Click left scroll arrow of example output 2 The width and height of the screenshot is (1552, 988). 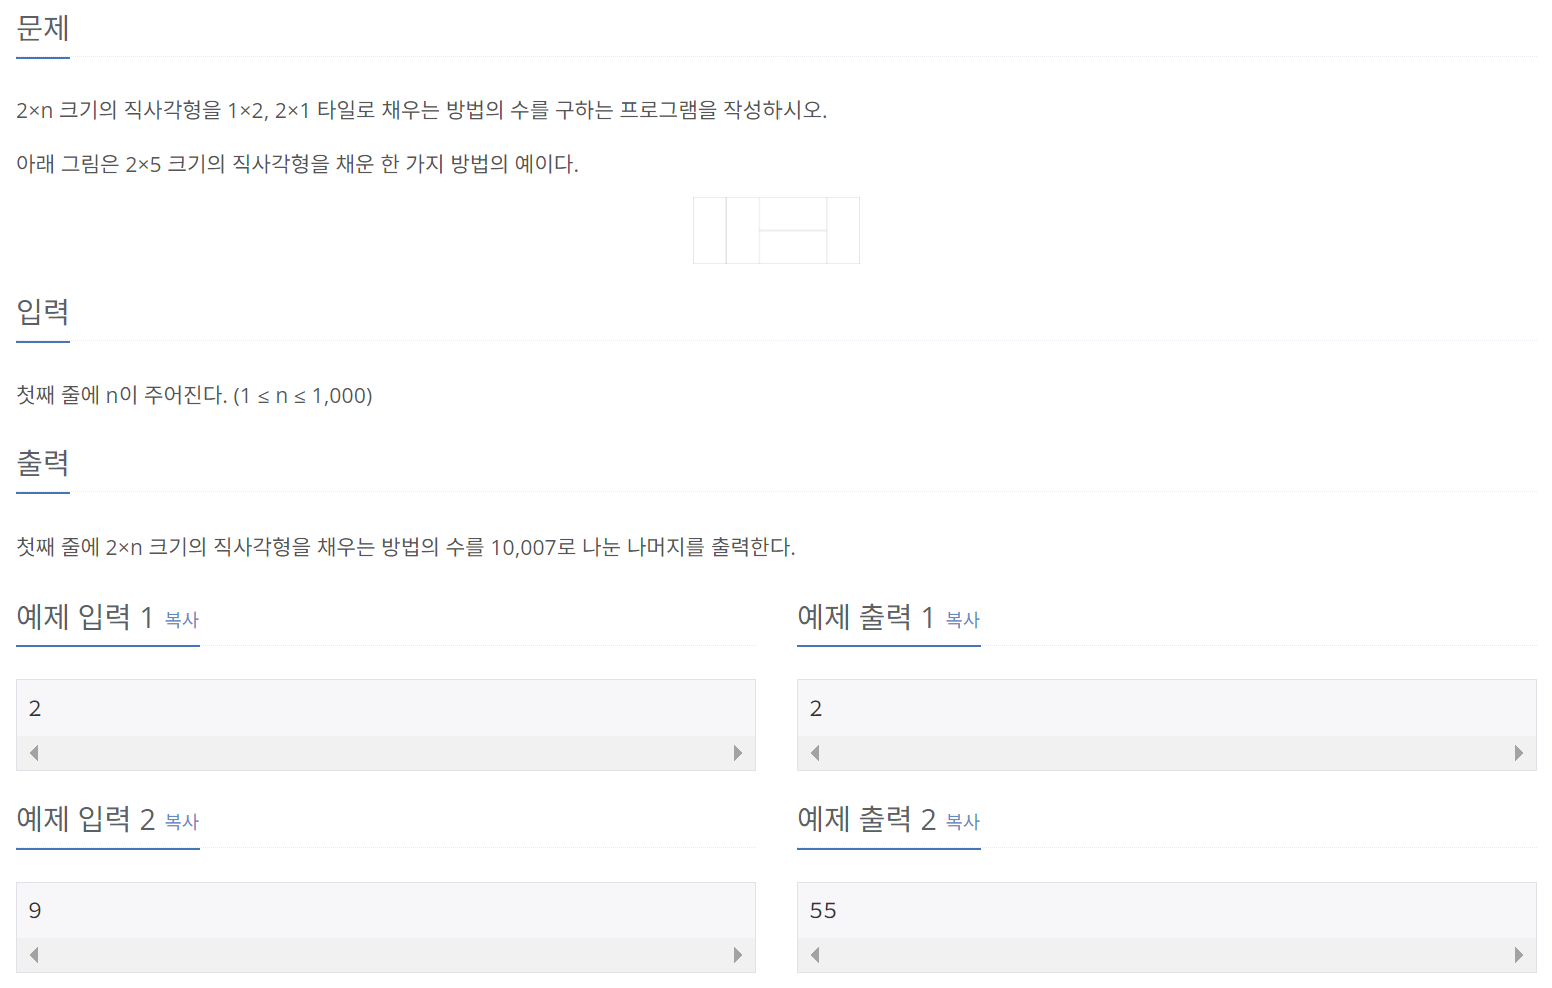click(815, 955)
